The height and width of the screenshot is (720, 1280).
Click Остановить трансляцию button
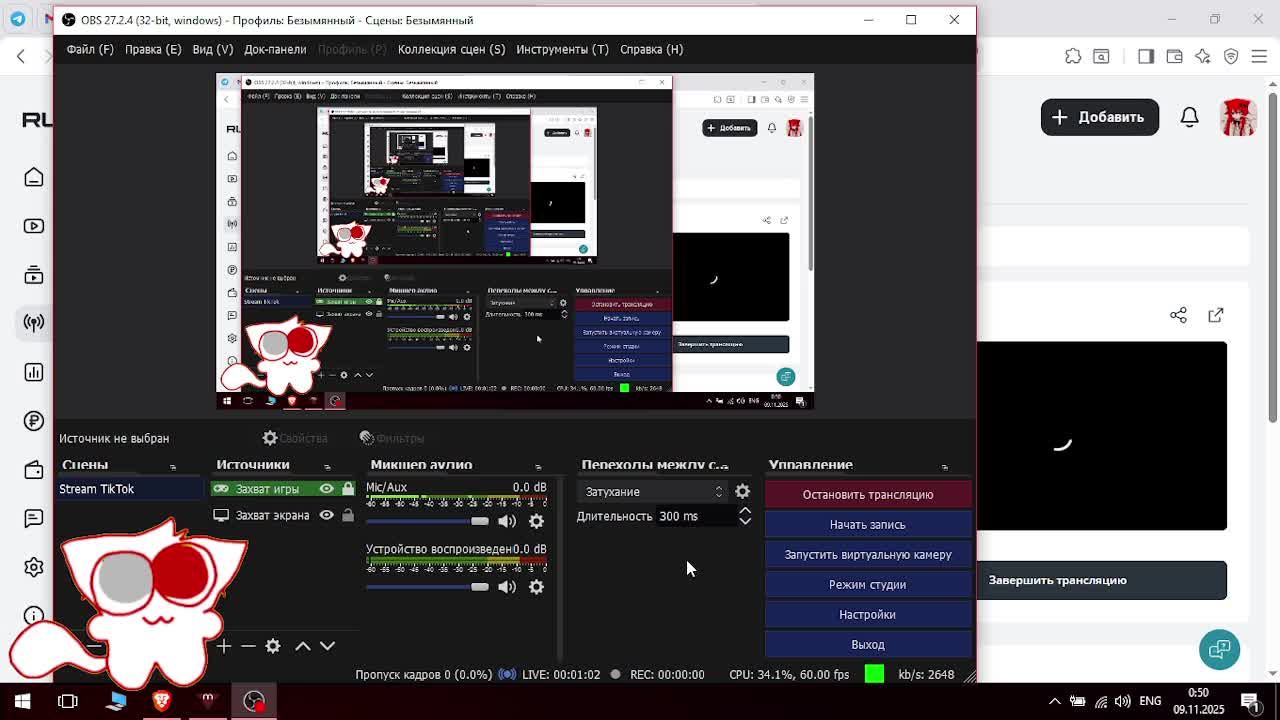pyautogui.click(x=868, y=494)
